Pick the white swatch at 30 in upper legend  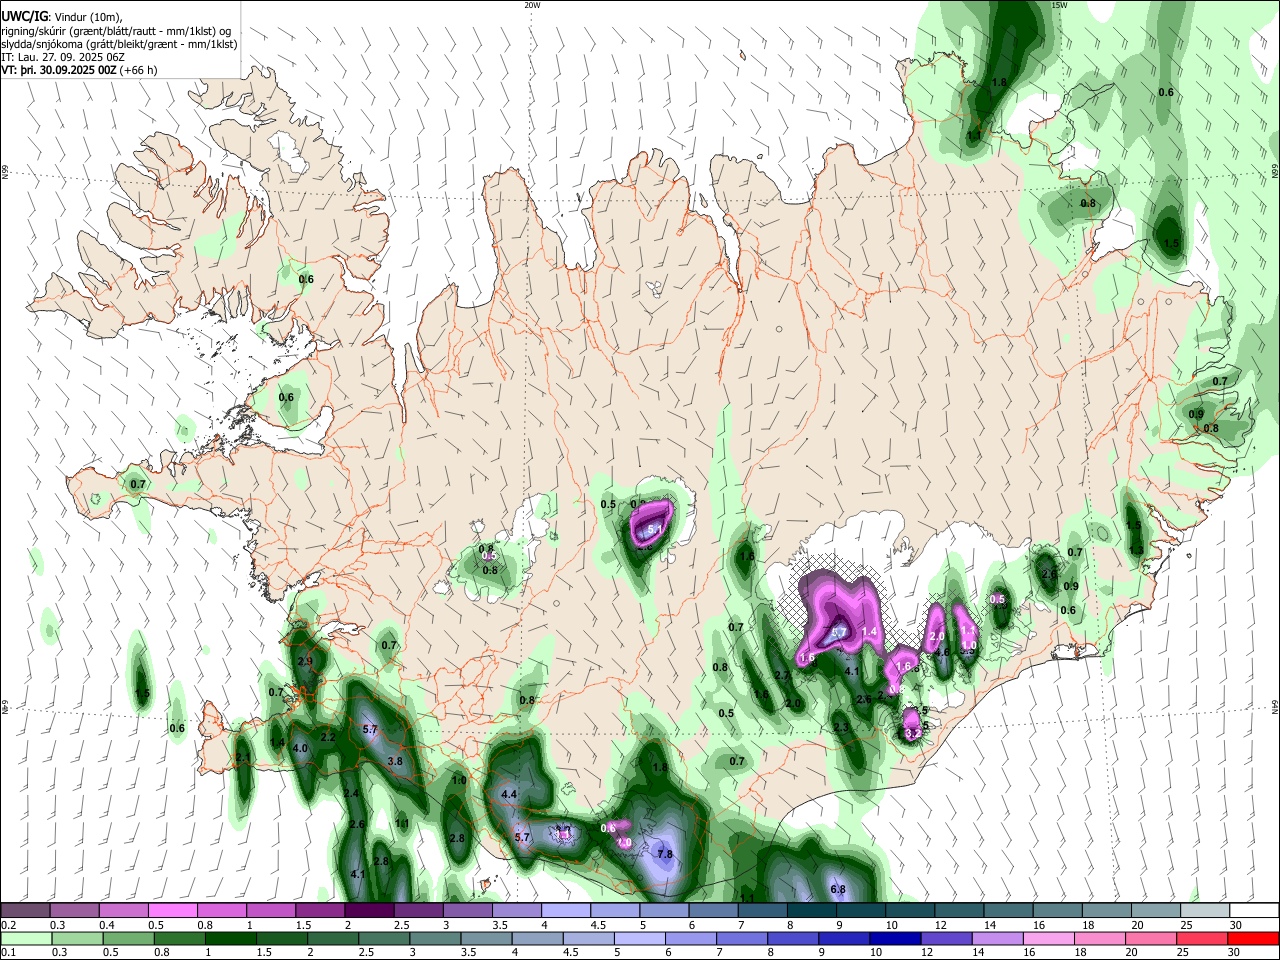point(1253,910)
